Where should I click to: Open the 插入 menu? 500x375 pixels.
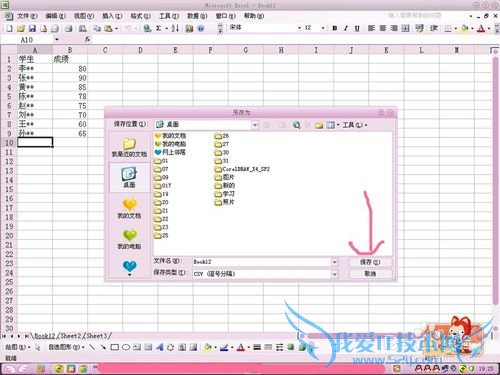coord(112,16)
